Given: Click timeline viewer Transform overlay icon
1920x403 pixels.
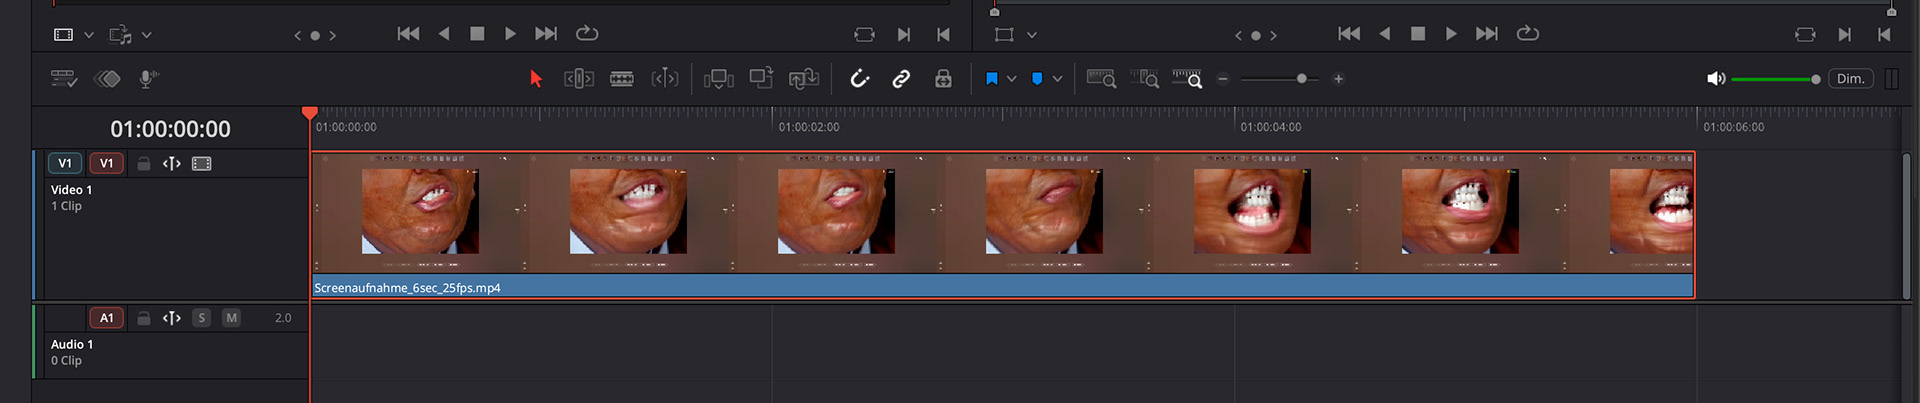Looking at the screenshot, I should pos(1004,35).
